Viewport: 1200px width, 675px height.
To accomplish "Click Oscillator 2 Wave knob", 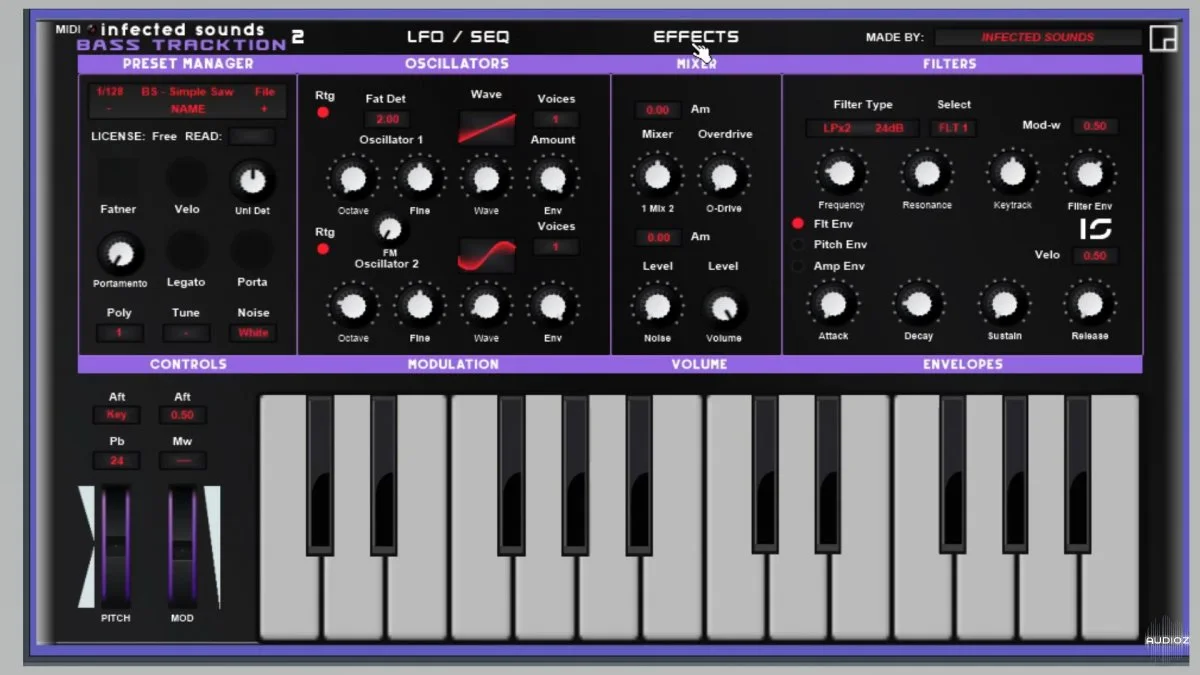I will point(486,306).
